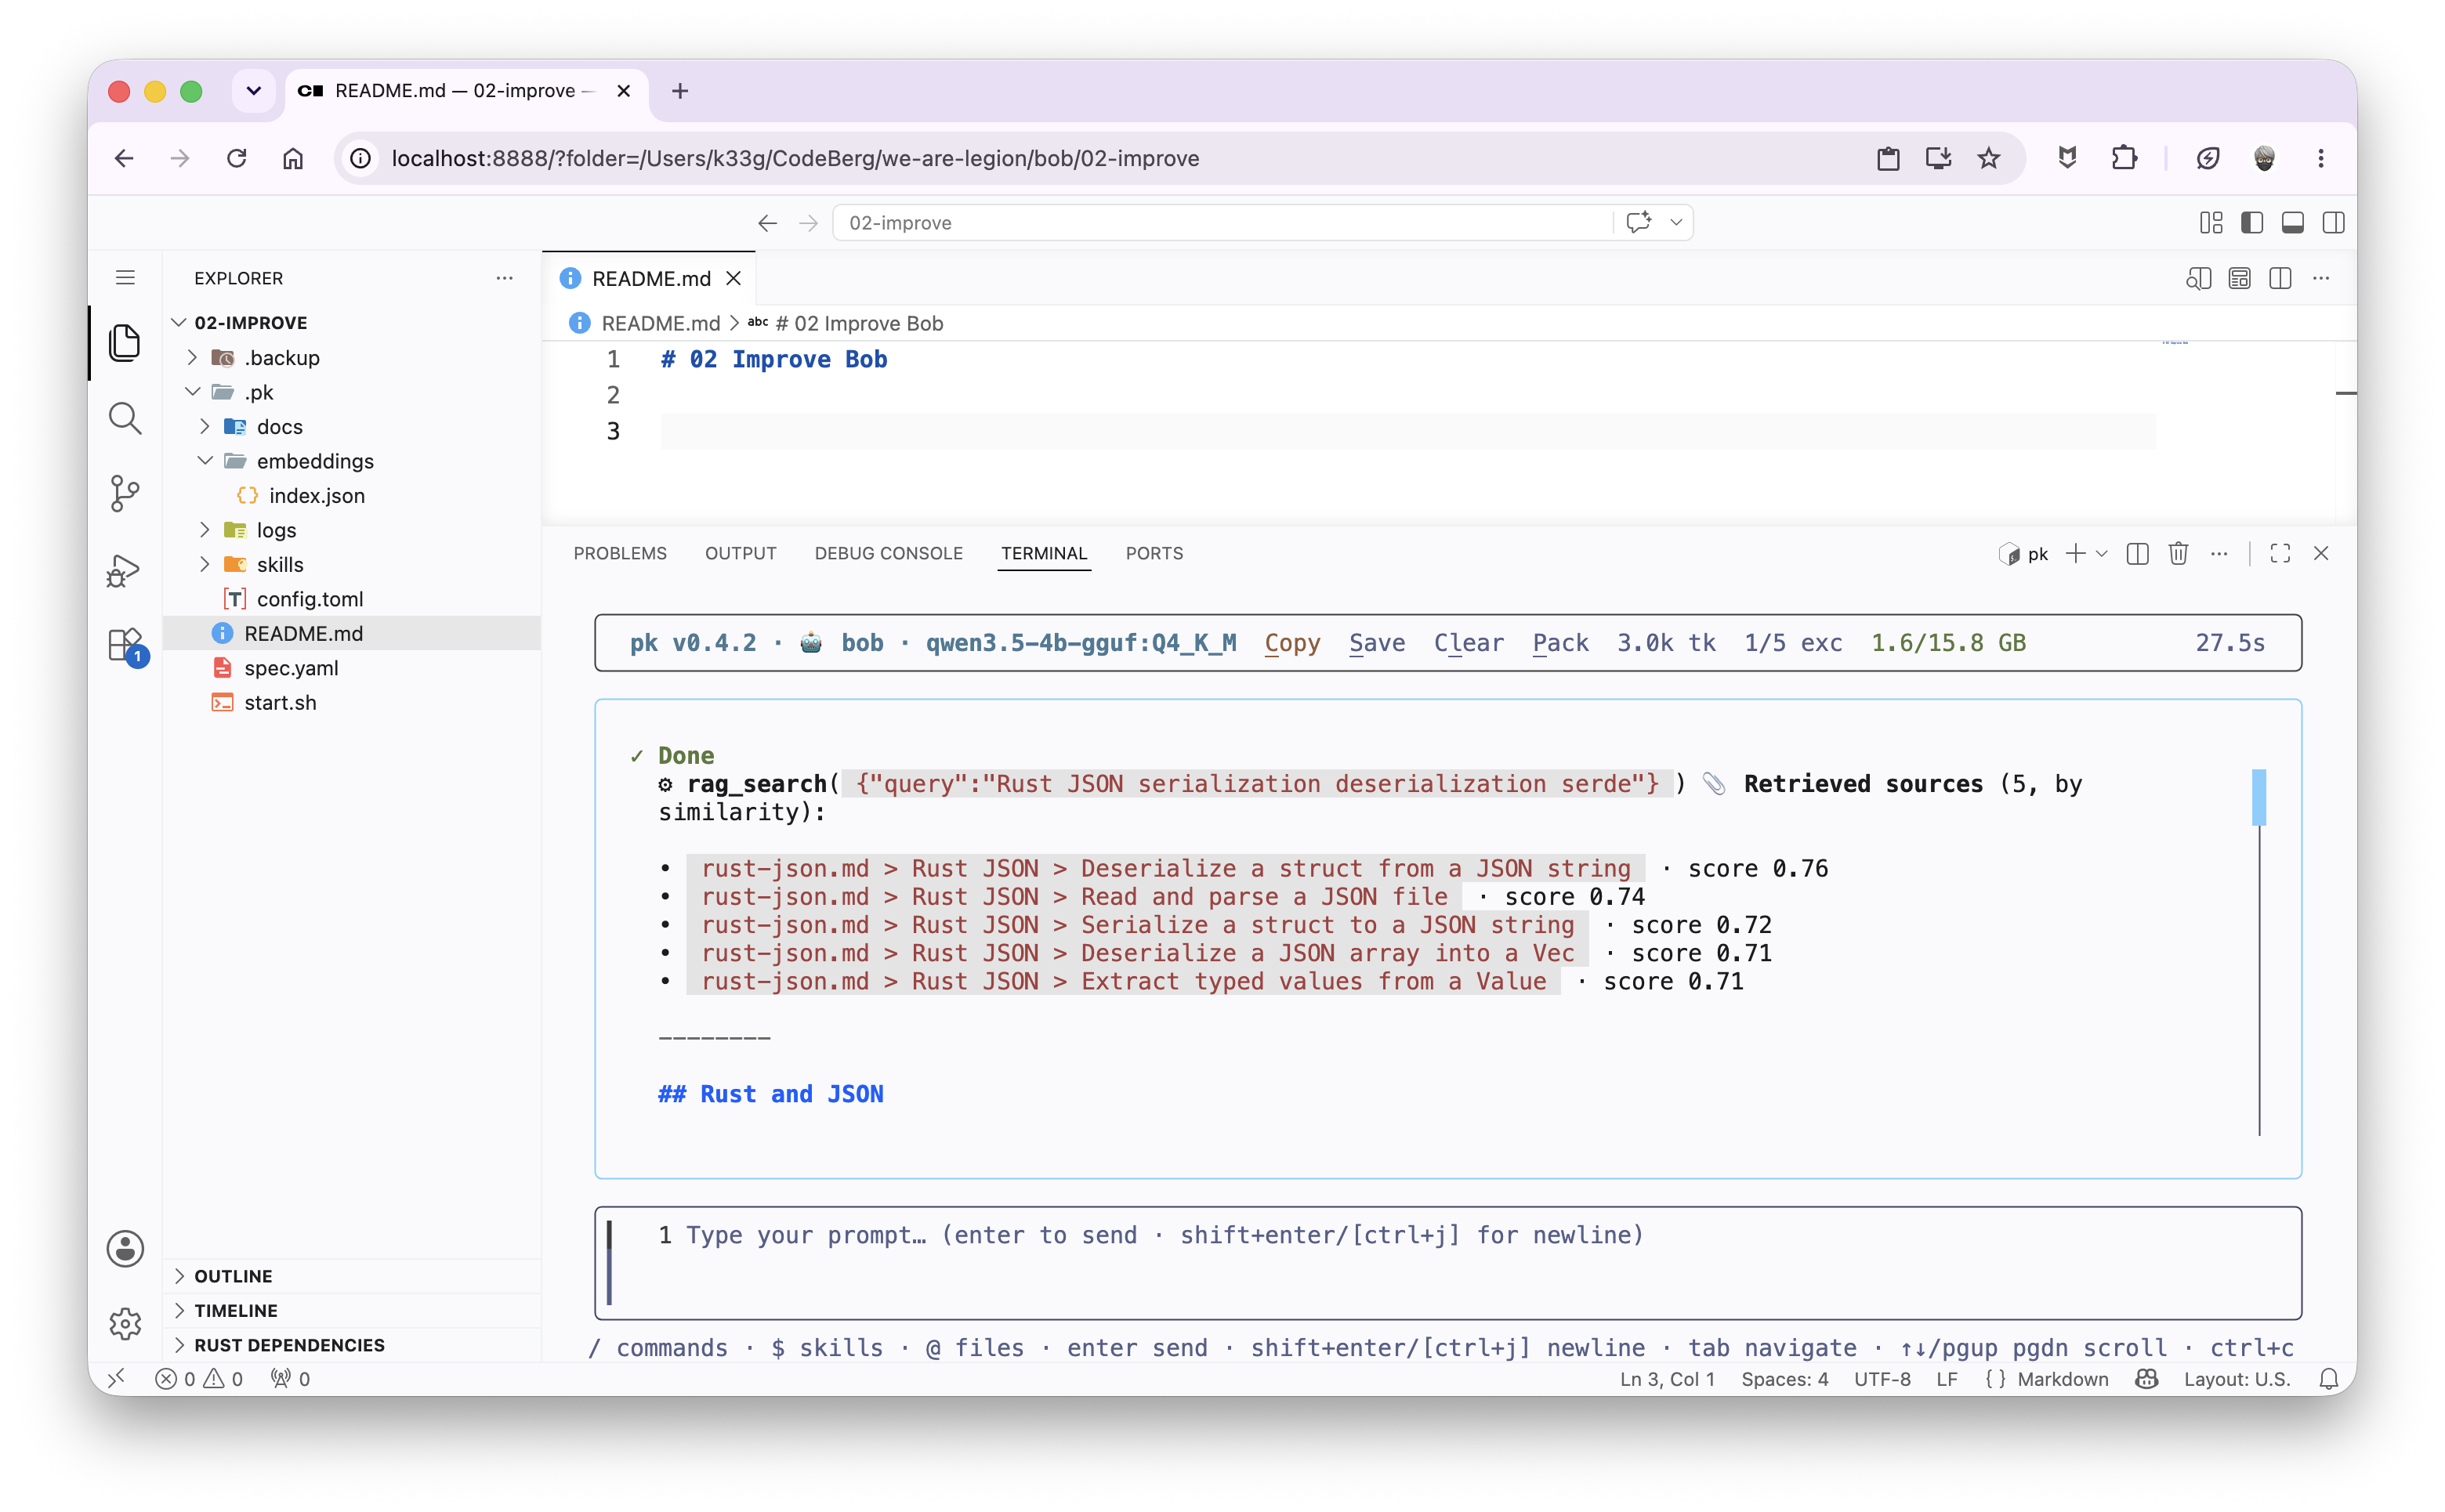This screenshot has width=2445, height=1512.
Task: Click Copy in the pk terminal header
Action: point(1292,643)
